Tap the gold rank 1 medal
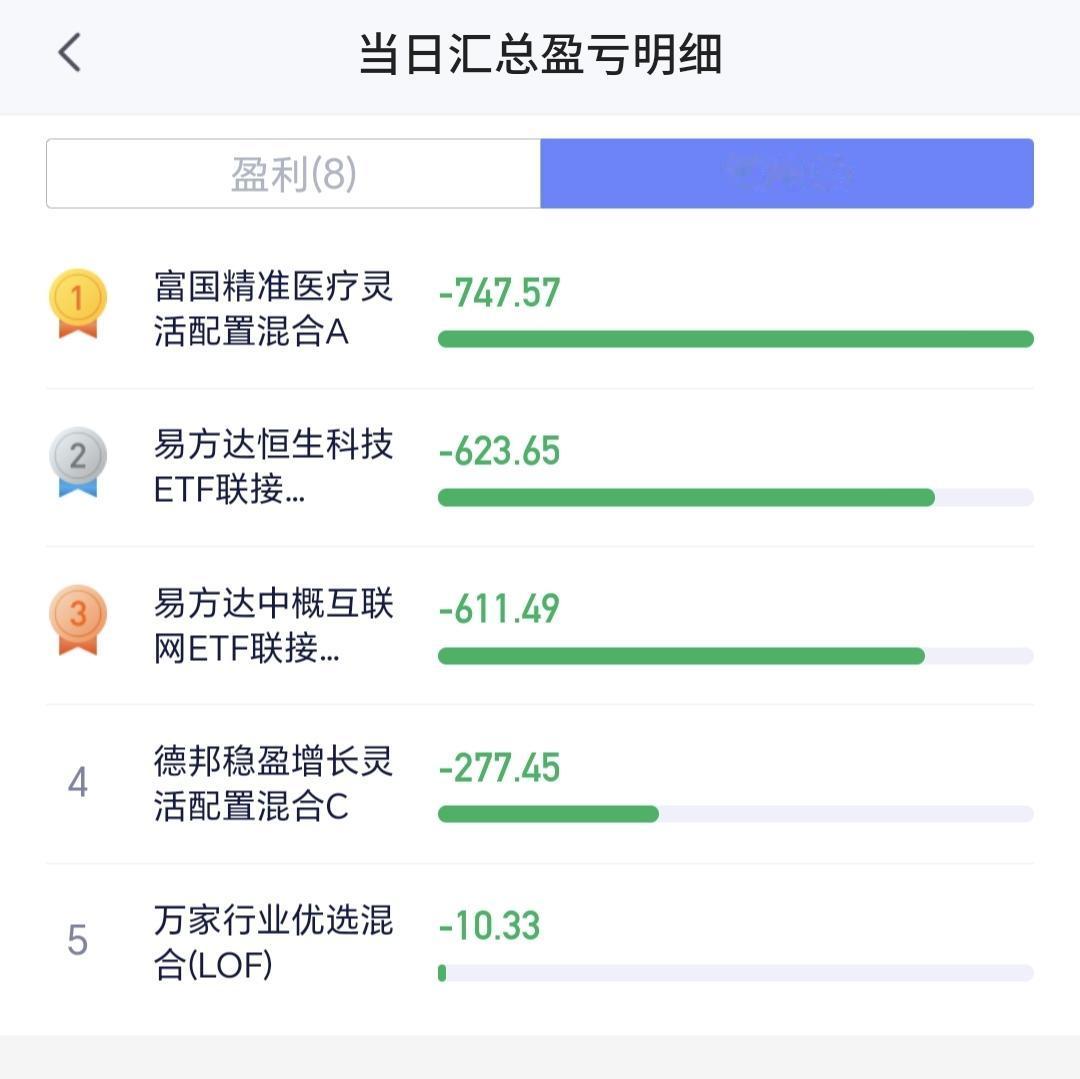This screenshot has height=1079, width=1080. (78, 304)
